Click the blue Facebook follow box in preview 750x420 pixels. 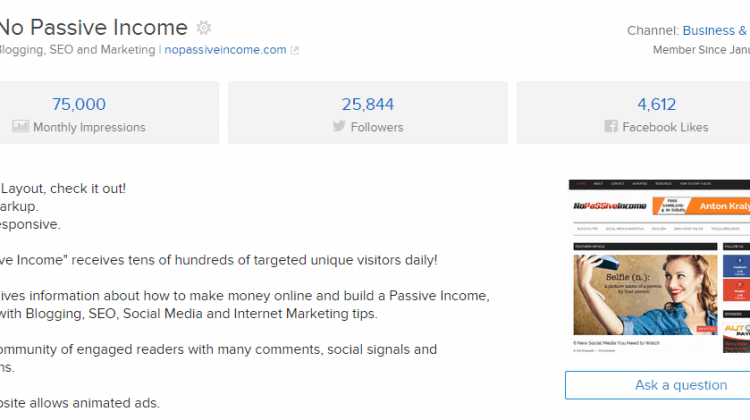(x=737, y=266)
